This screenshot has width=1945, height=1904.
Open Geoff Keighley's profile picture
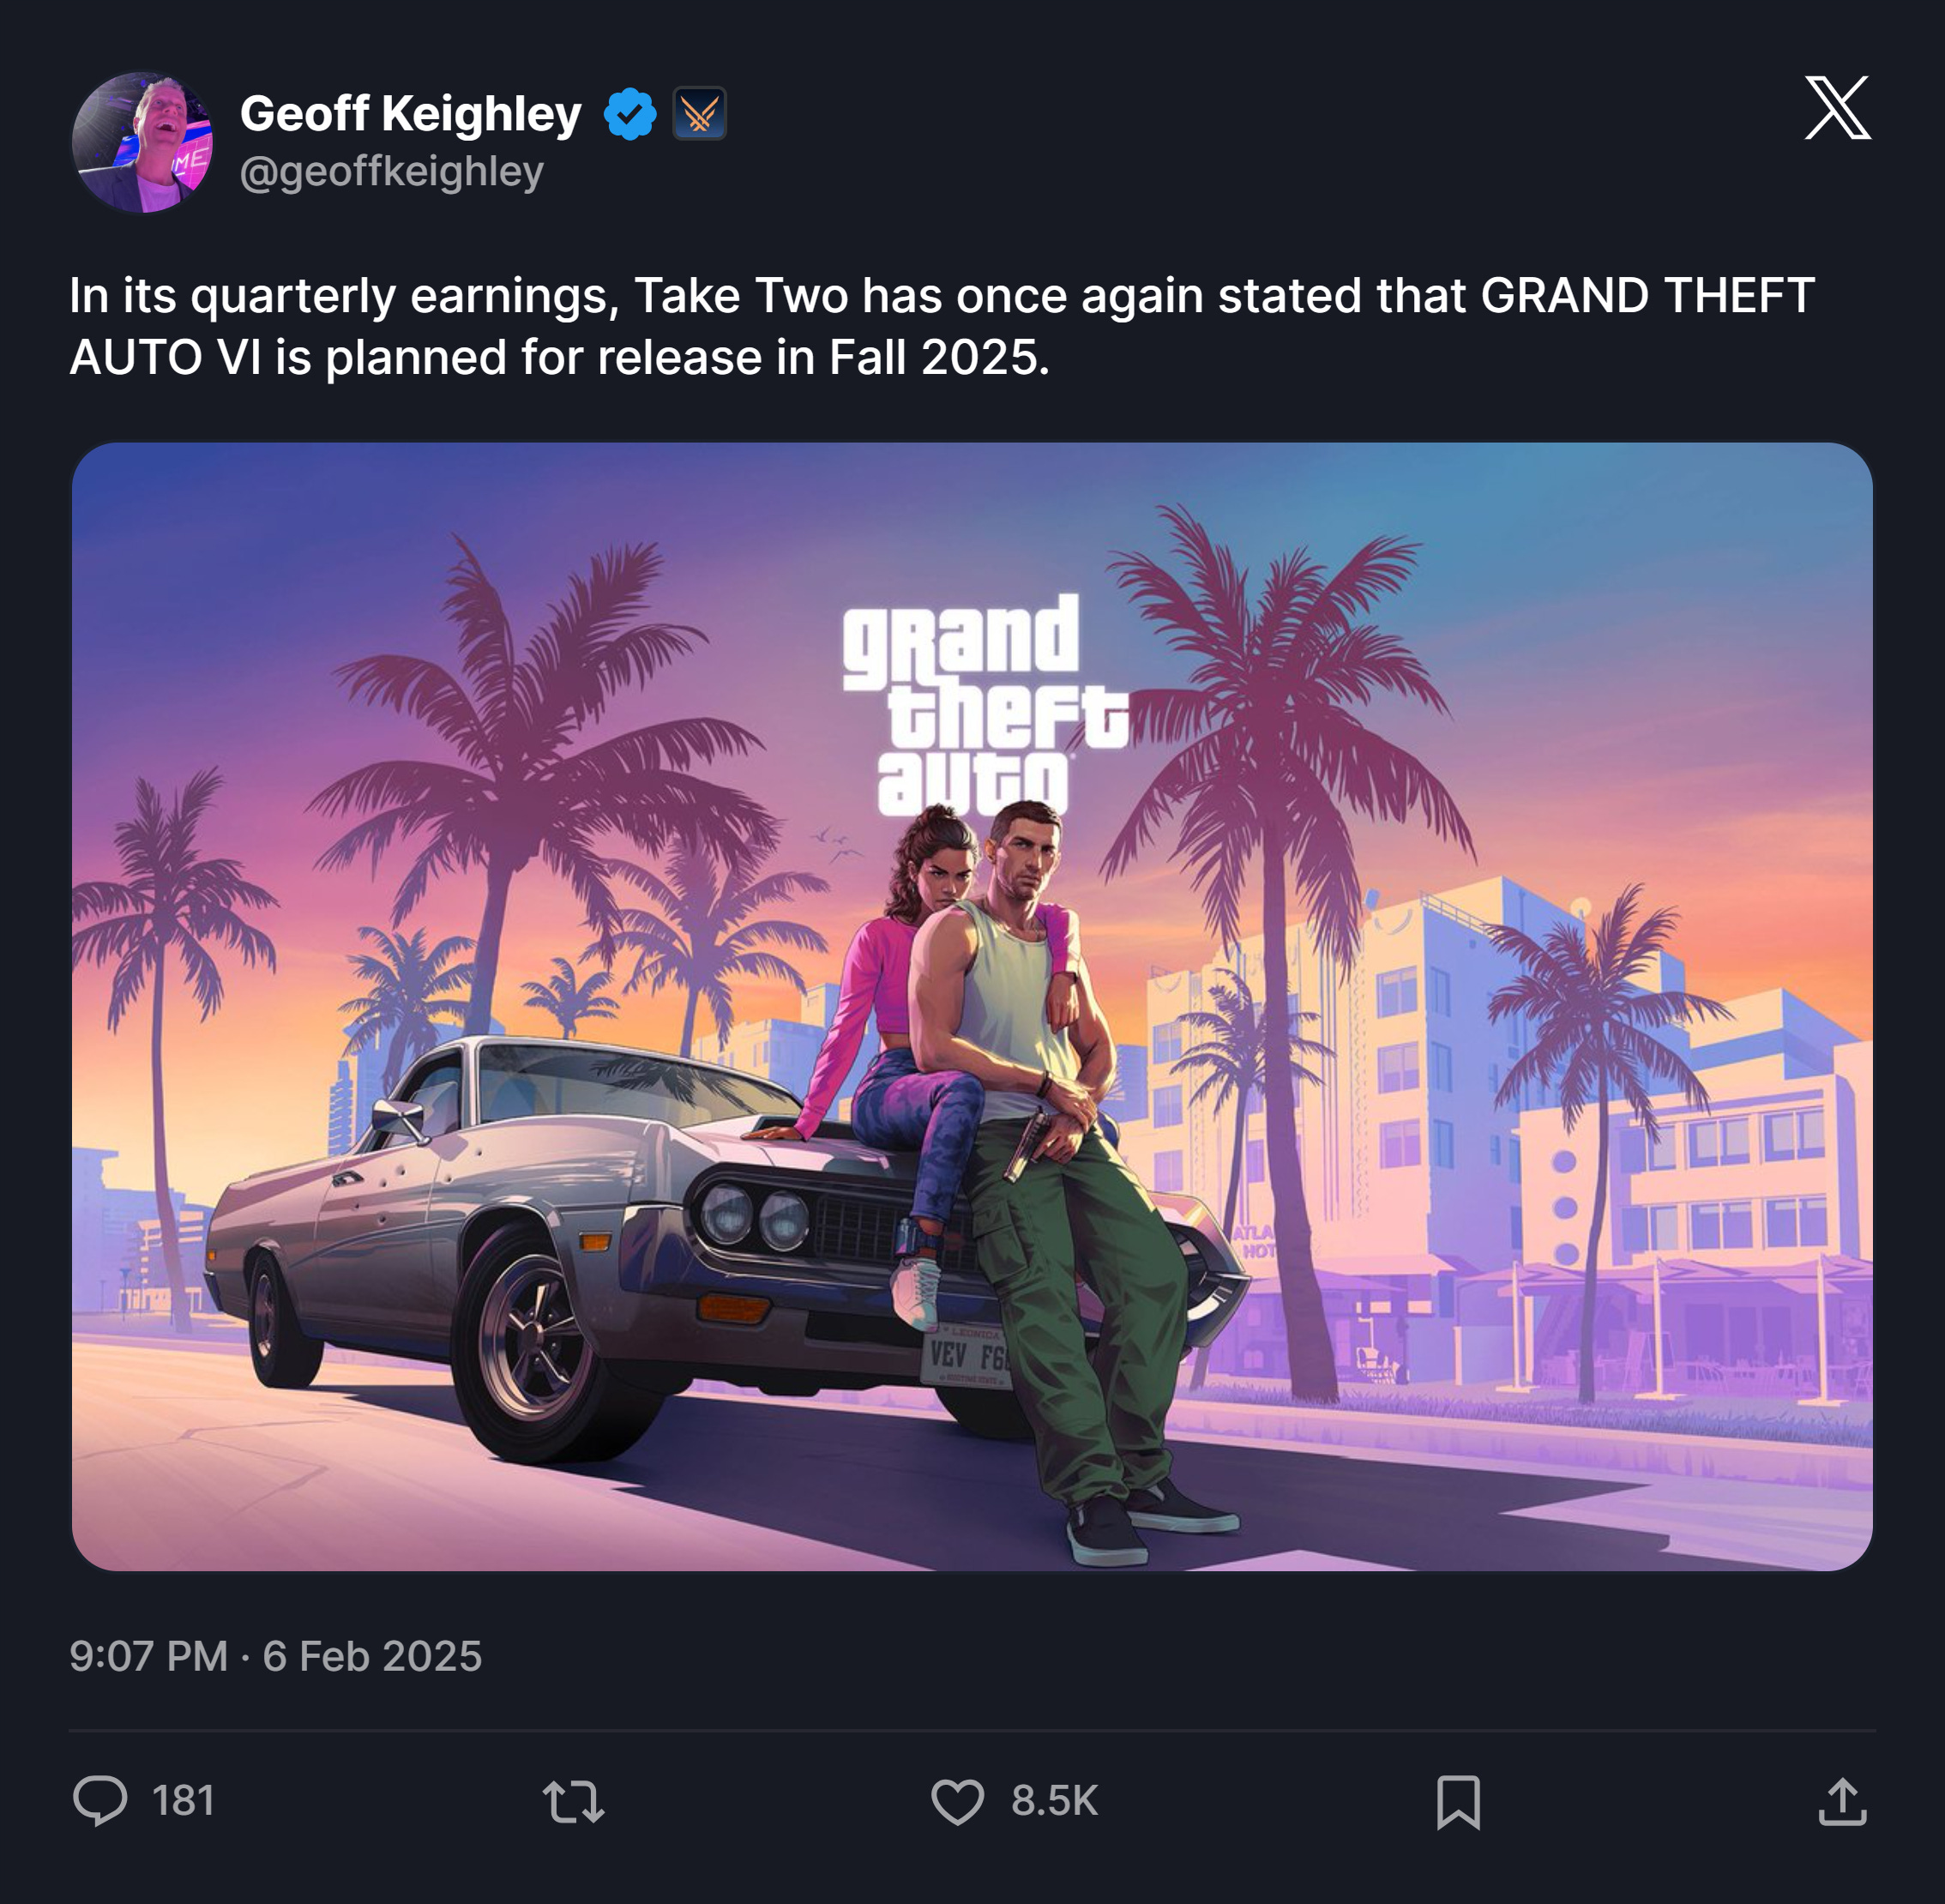142,142
